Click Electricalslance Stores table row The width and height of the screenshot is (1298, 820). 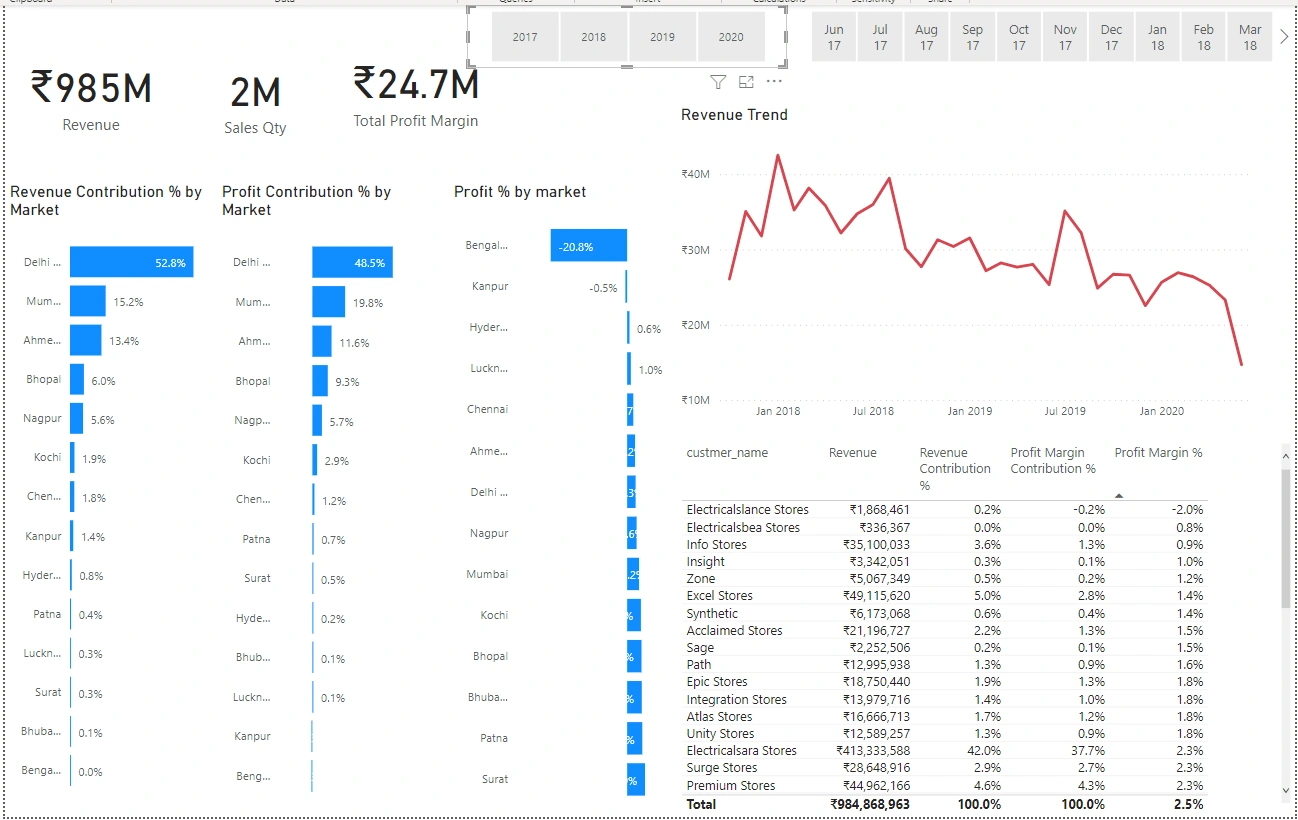pyautogui.click(x=945, y=510)
